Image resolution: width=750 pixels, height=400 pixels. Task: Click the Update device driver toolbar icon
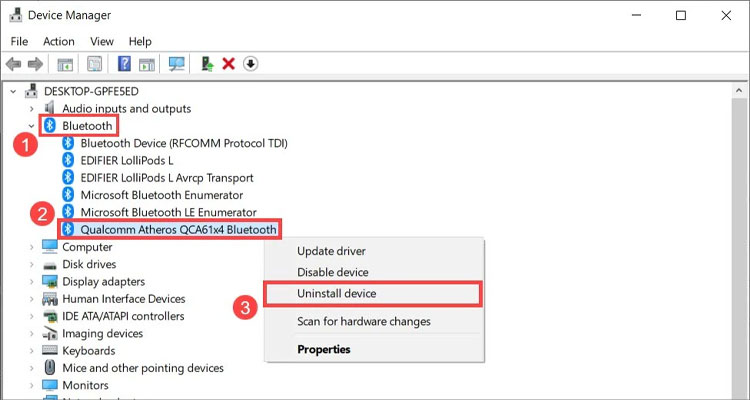pos(207,64)
